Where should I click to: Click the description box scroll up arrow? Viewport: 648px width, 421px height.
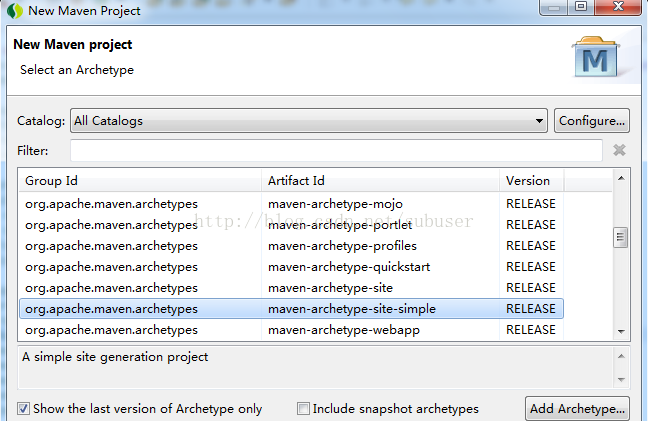[621, 356]
